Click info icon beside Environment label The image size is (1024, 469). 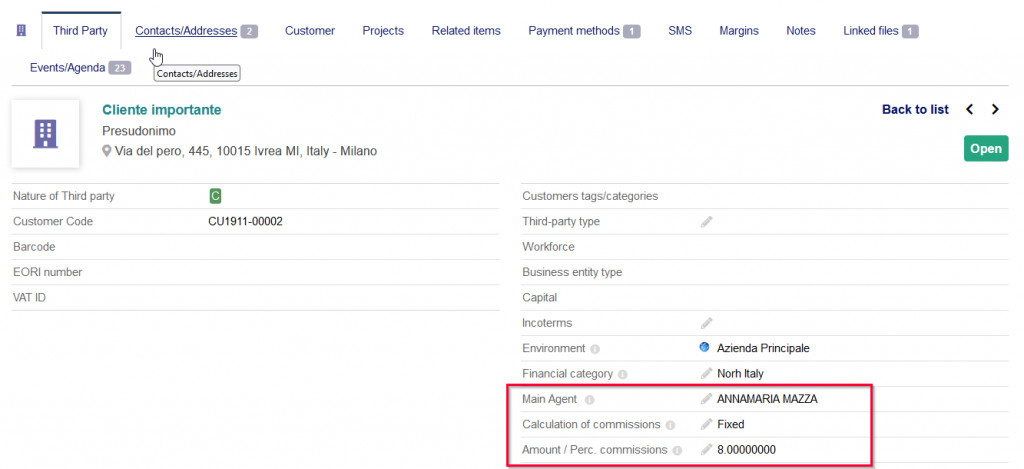595,349
